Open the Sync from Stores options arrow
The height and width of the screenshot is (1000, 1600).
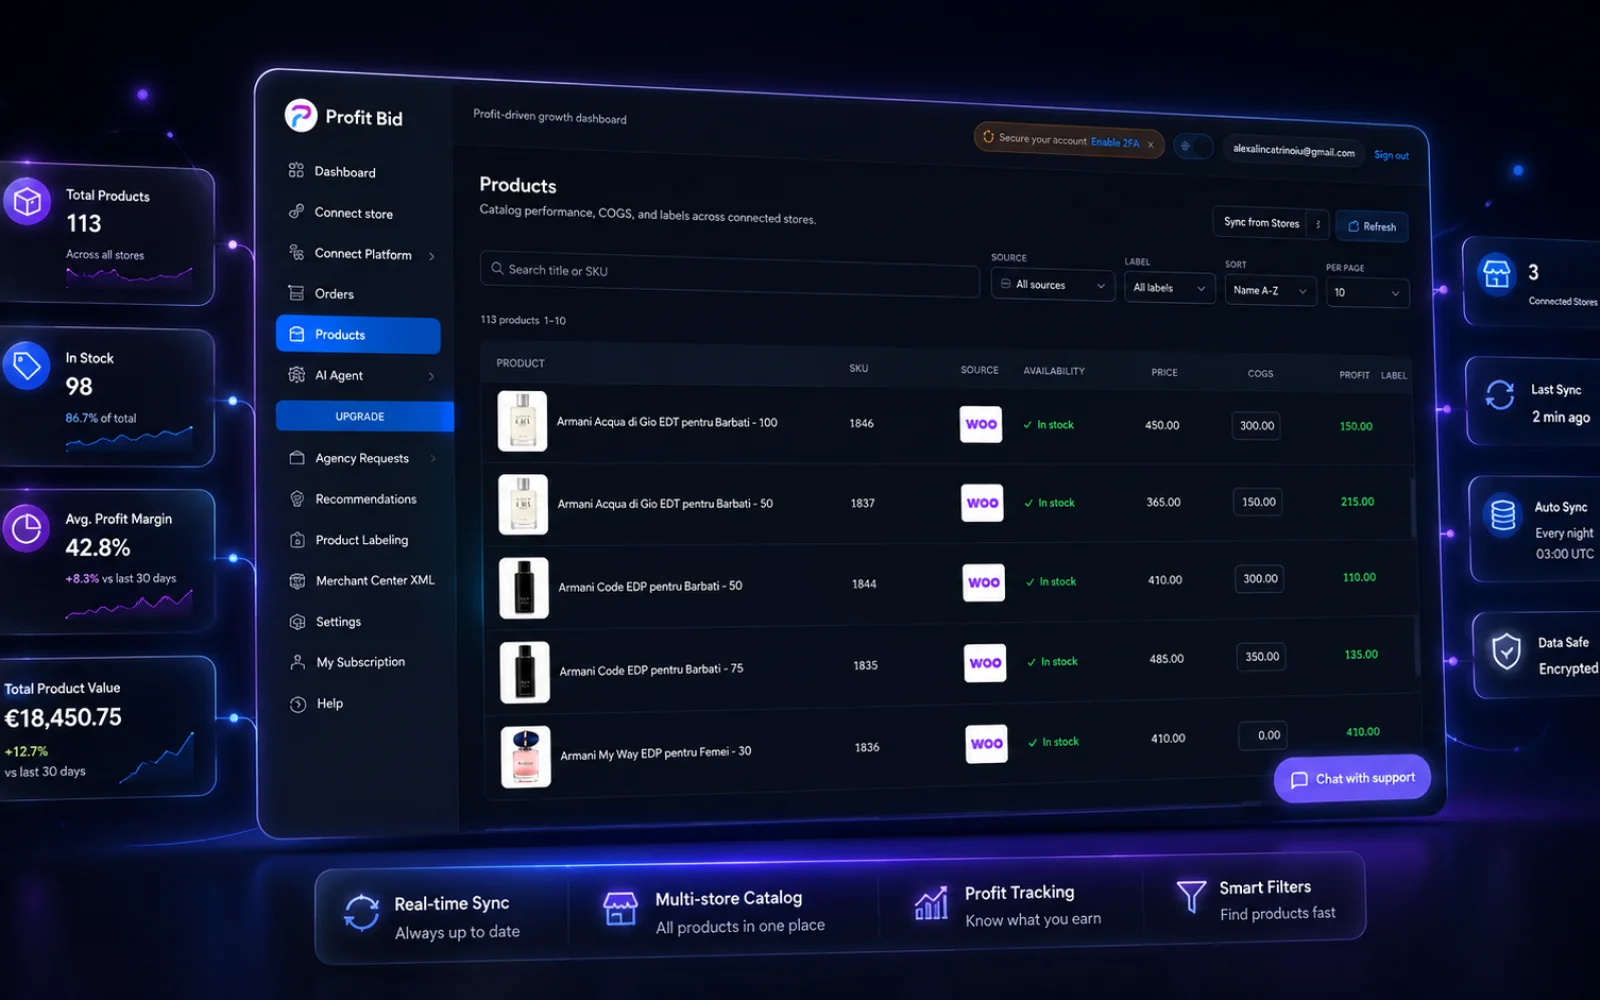tap(1318, 224)
